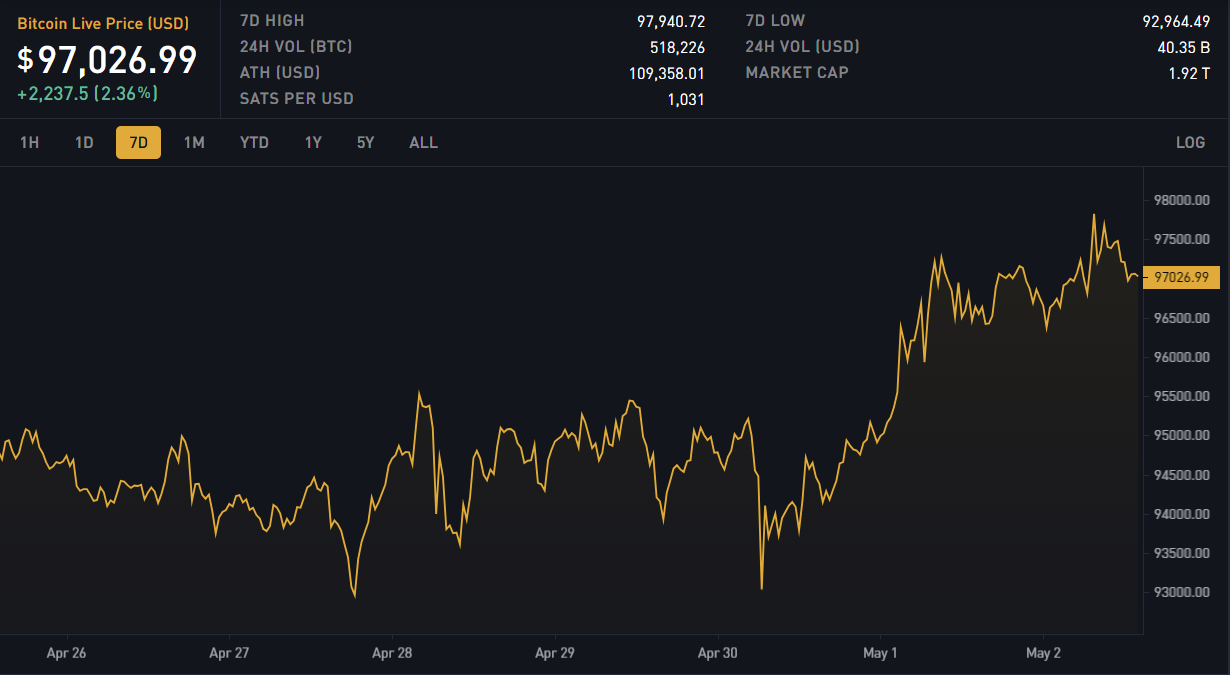Click the 40.35 B volume value

[x=1184, y=47]
